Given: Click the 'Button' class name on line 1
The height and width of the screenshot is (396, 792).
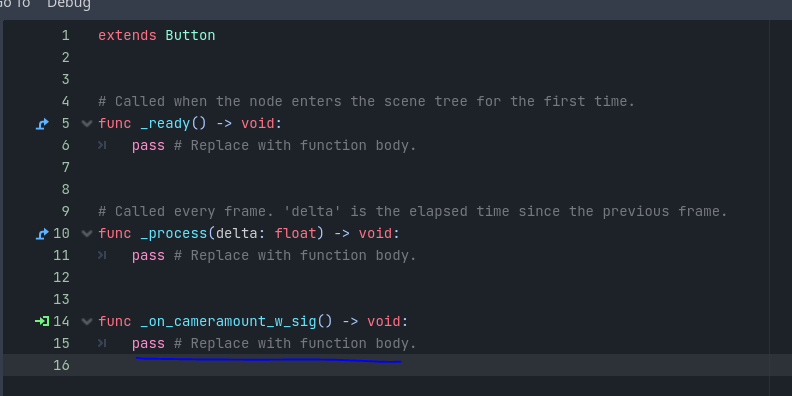Looking at the screenshot, I should click(190, 35).
